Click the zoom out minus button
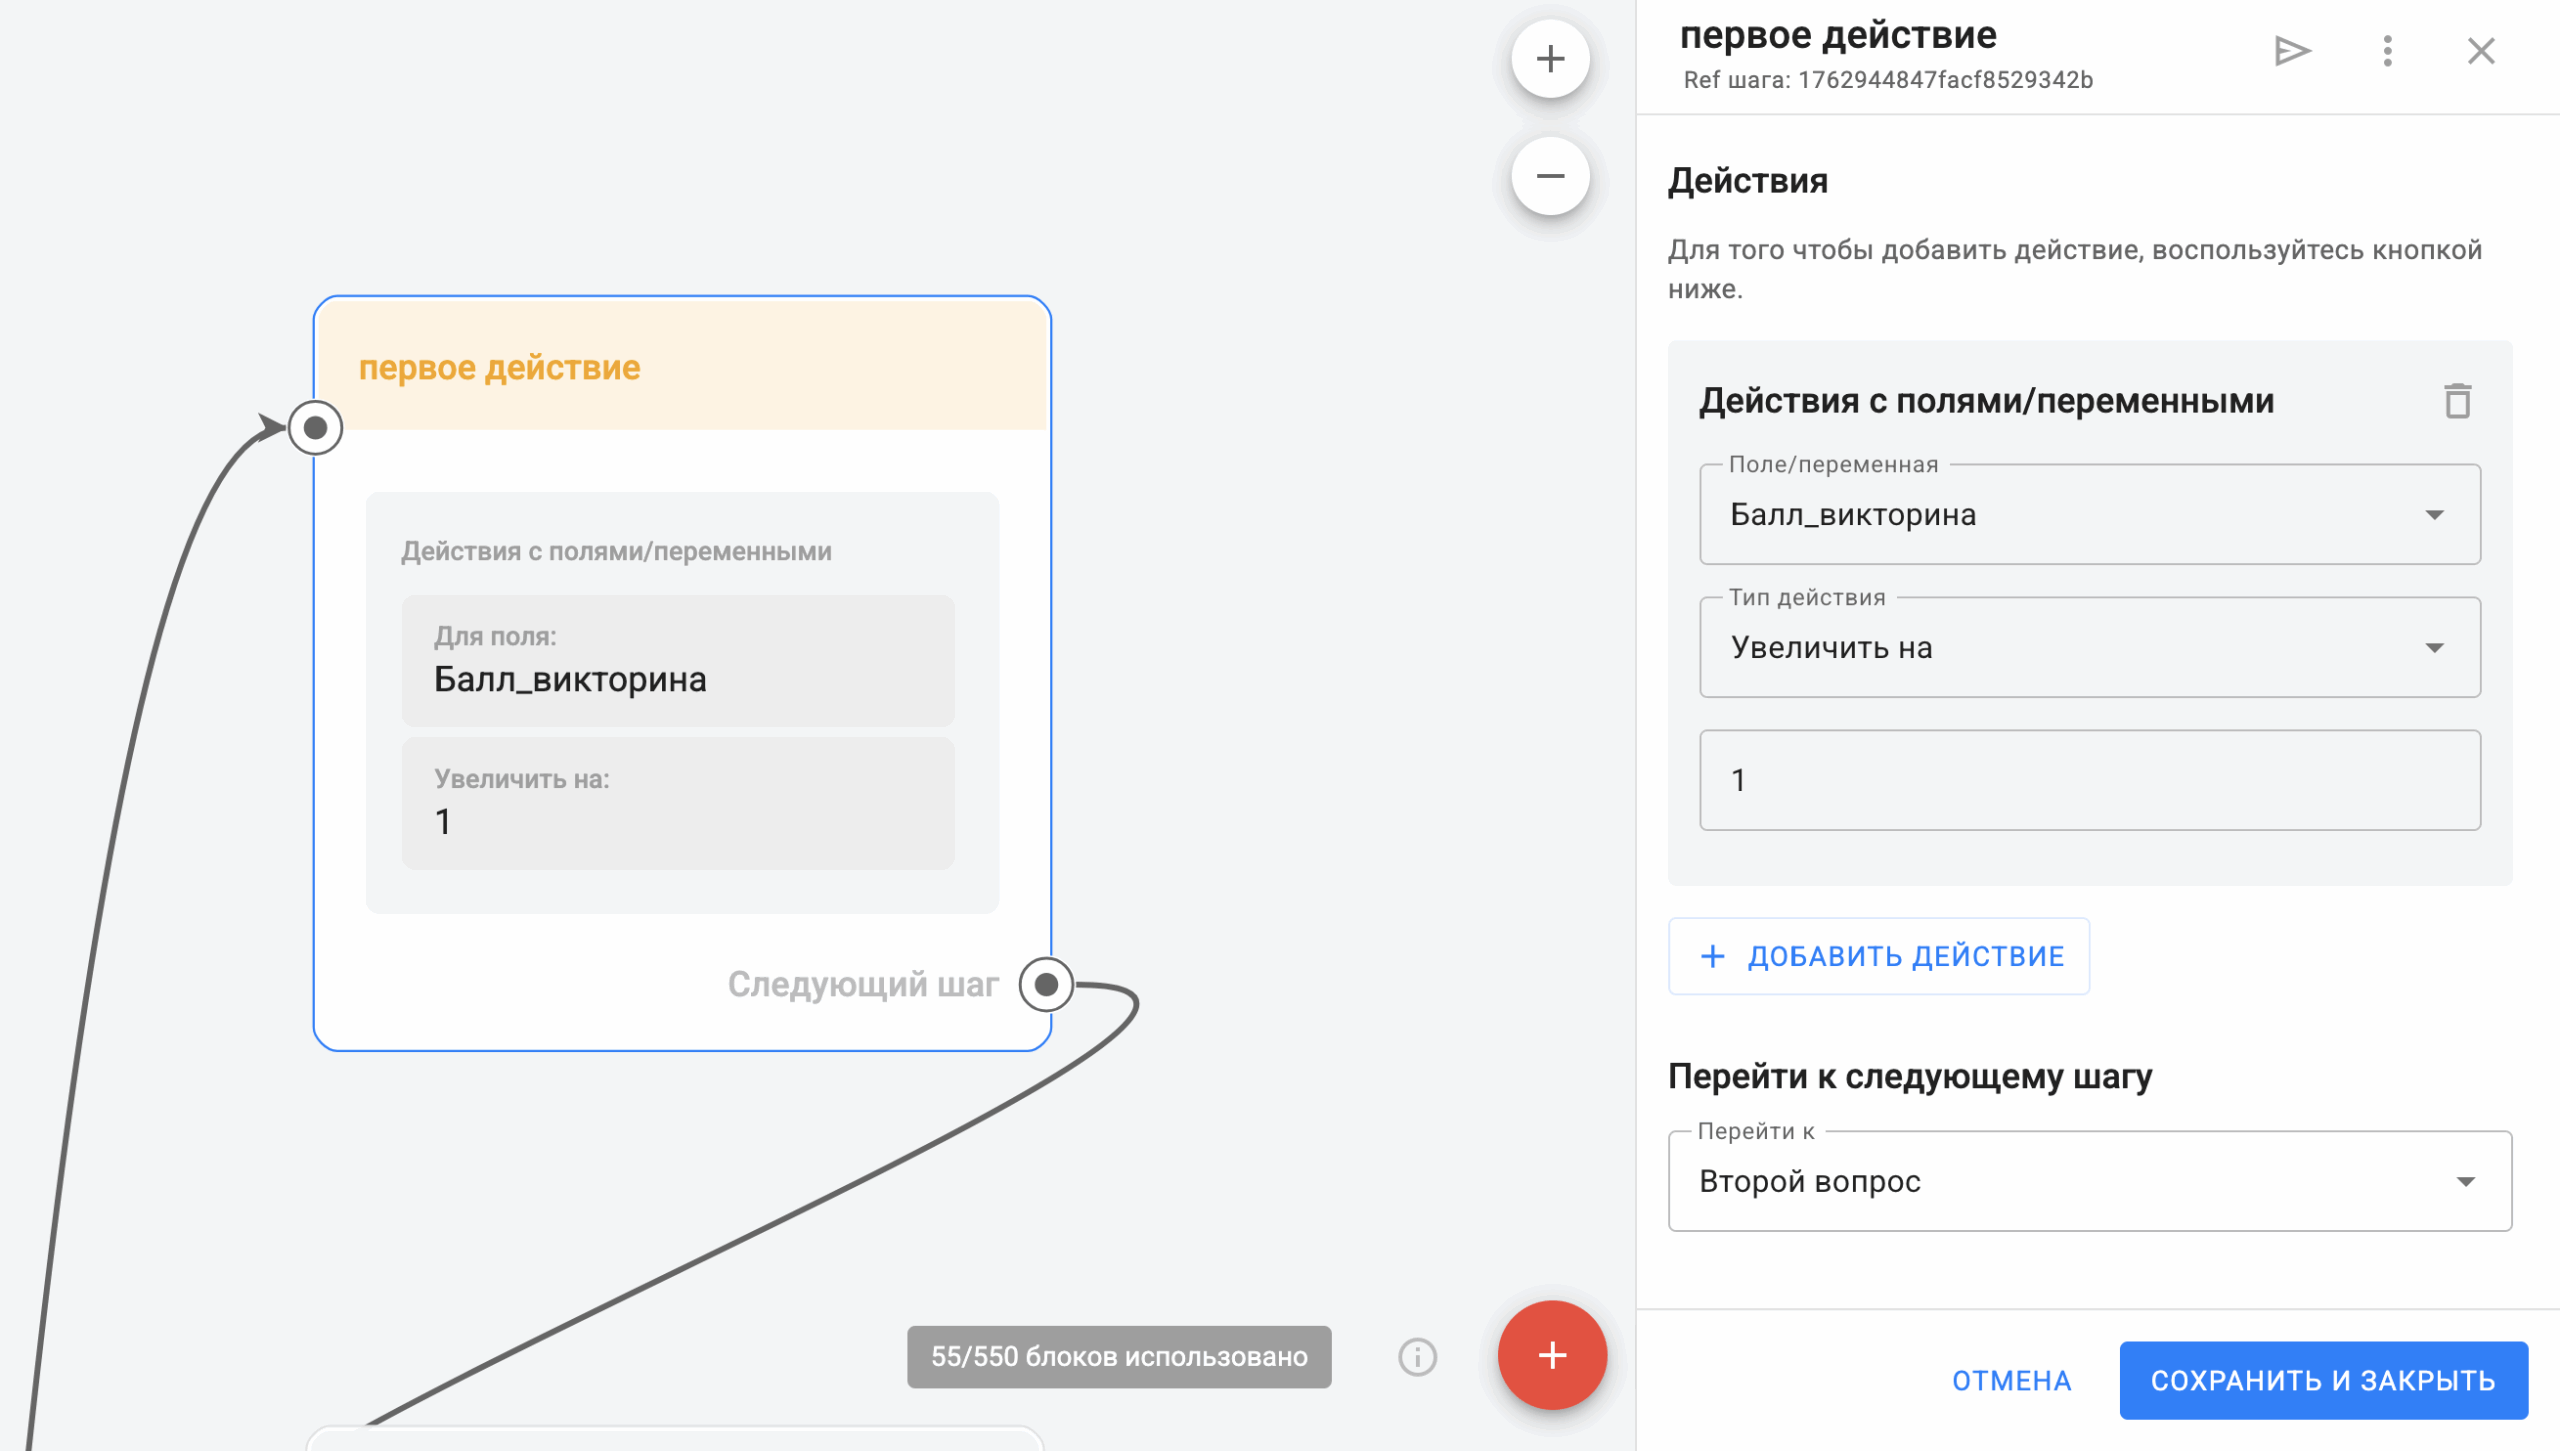The image size is (2560, 1451). pyautogui.click(x=1550, y=177)
